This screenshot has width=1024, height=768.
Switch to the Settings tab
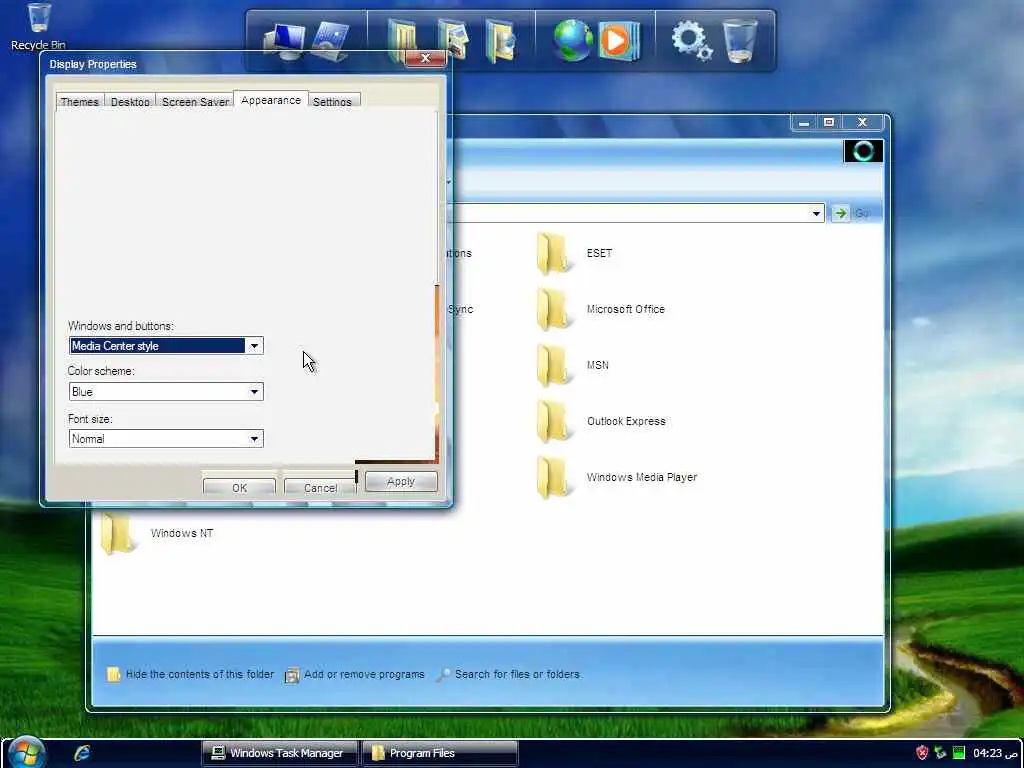point(332,101)
